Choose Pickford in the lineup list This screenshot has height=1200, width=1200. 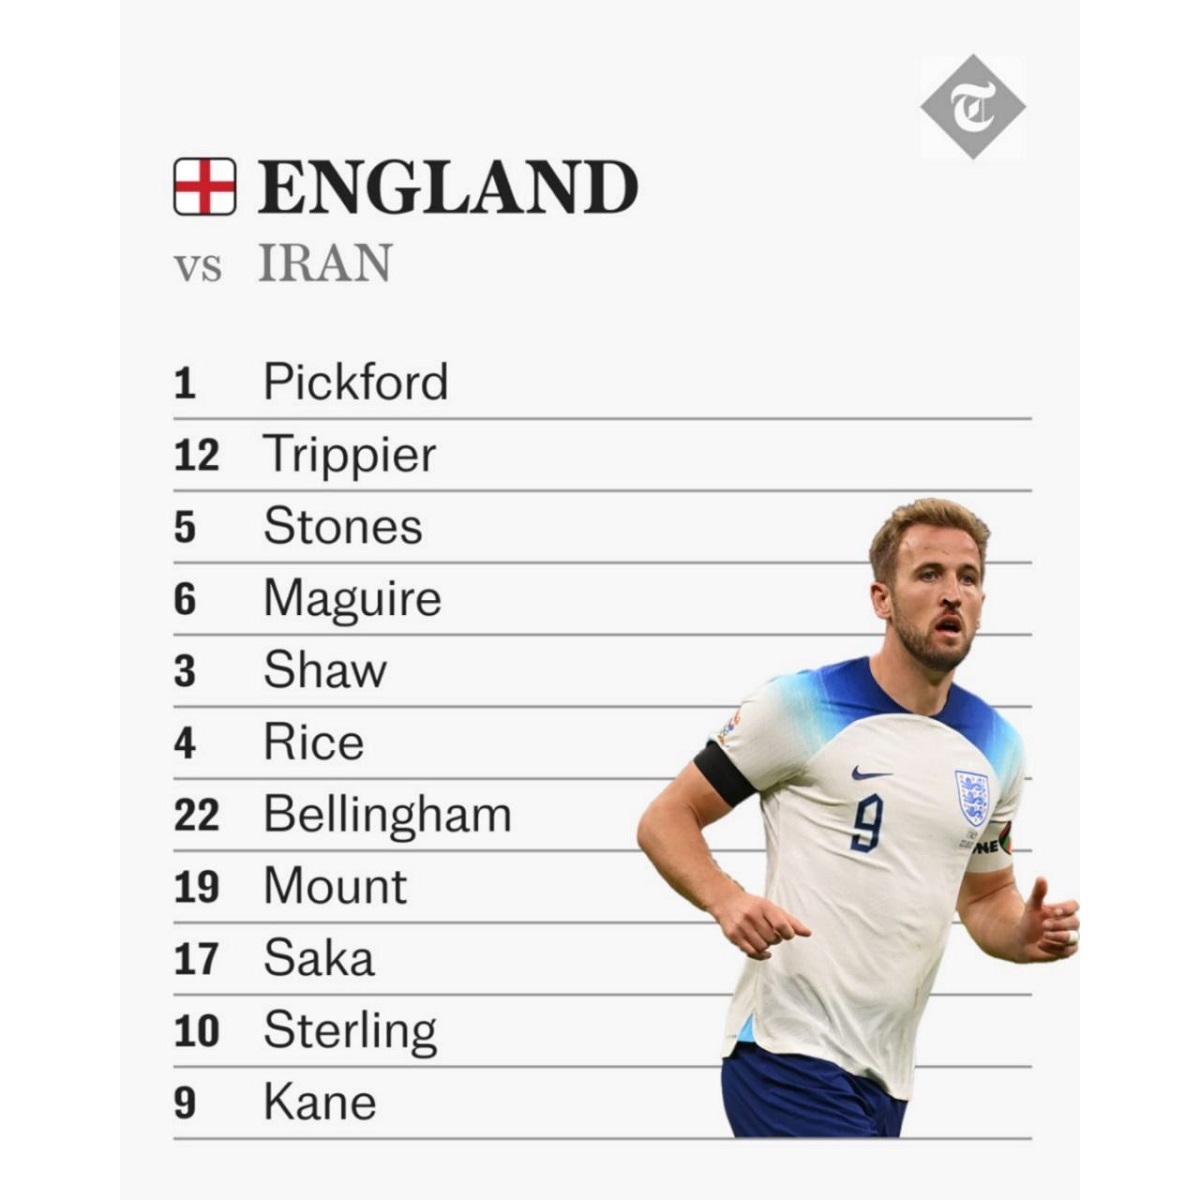355,382
